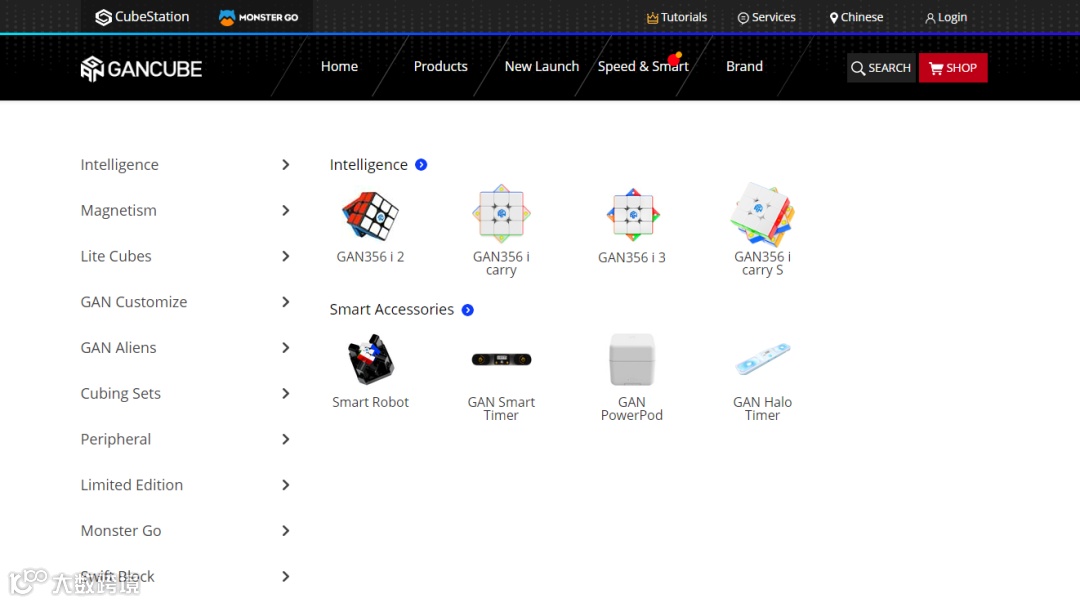This screenshot has width=1080, height=603.
Task: Open the GAN Smart Timer product image
Action: pos(501,359)
